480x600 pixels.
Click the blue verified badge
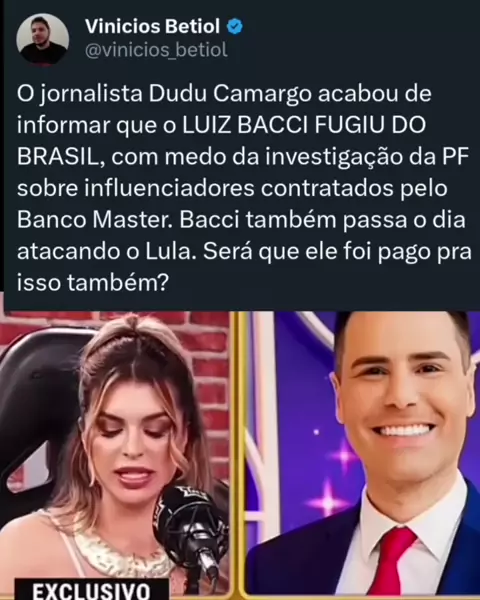coord(235,27)
